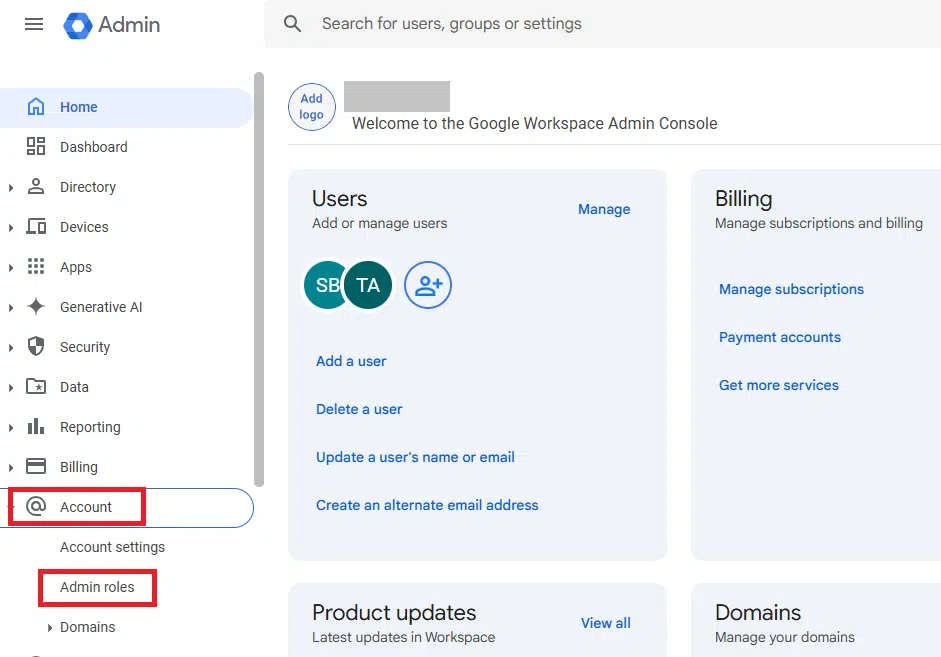Open Admin roles submenu item
Screen dimensions: 941x657
97,587
